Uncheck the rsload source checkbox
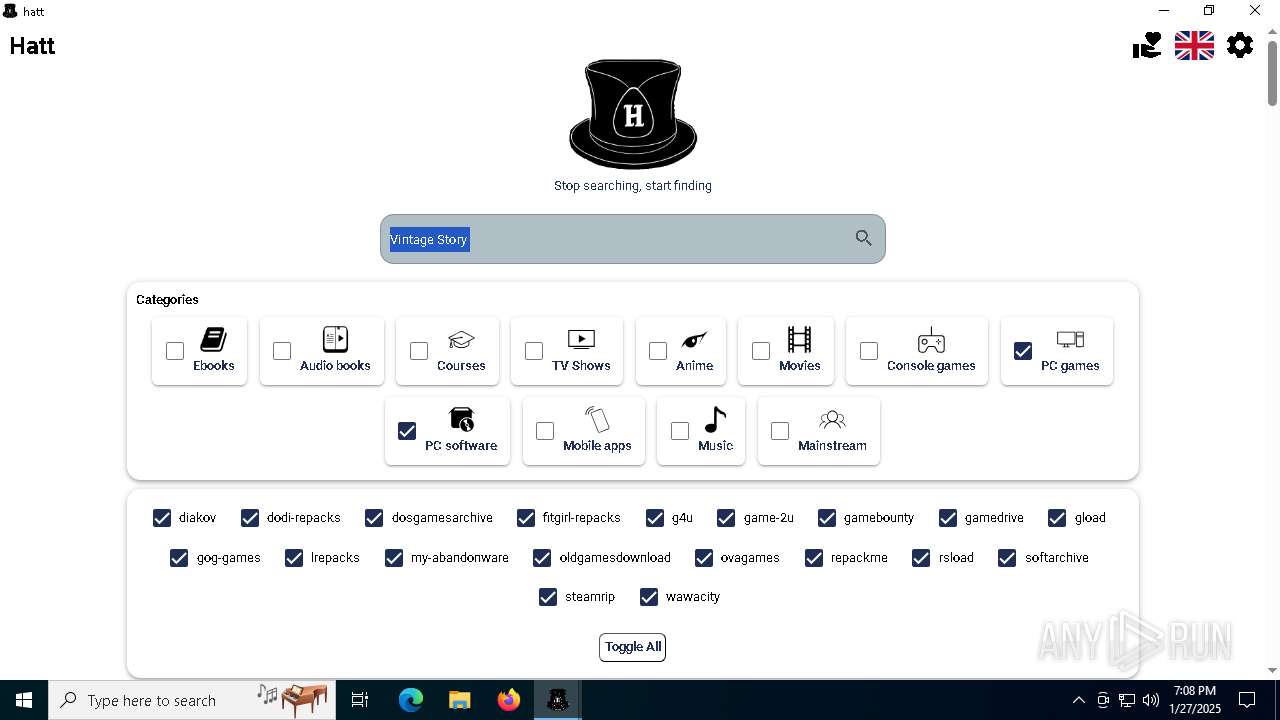Viewport: 1280px width, 720px height. [921, 558]
